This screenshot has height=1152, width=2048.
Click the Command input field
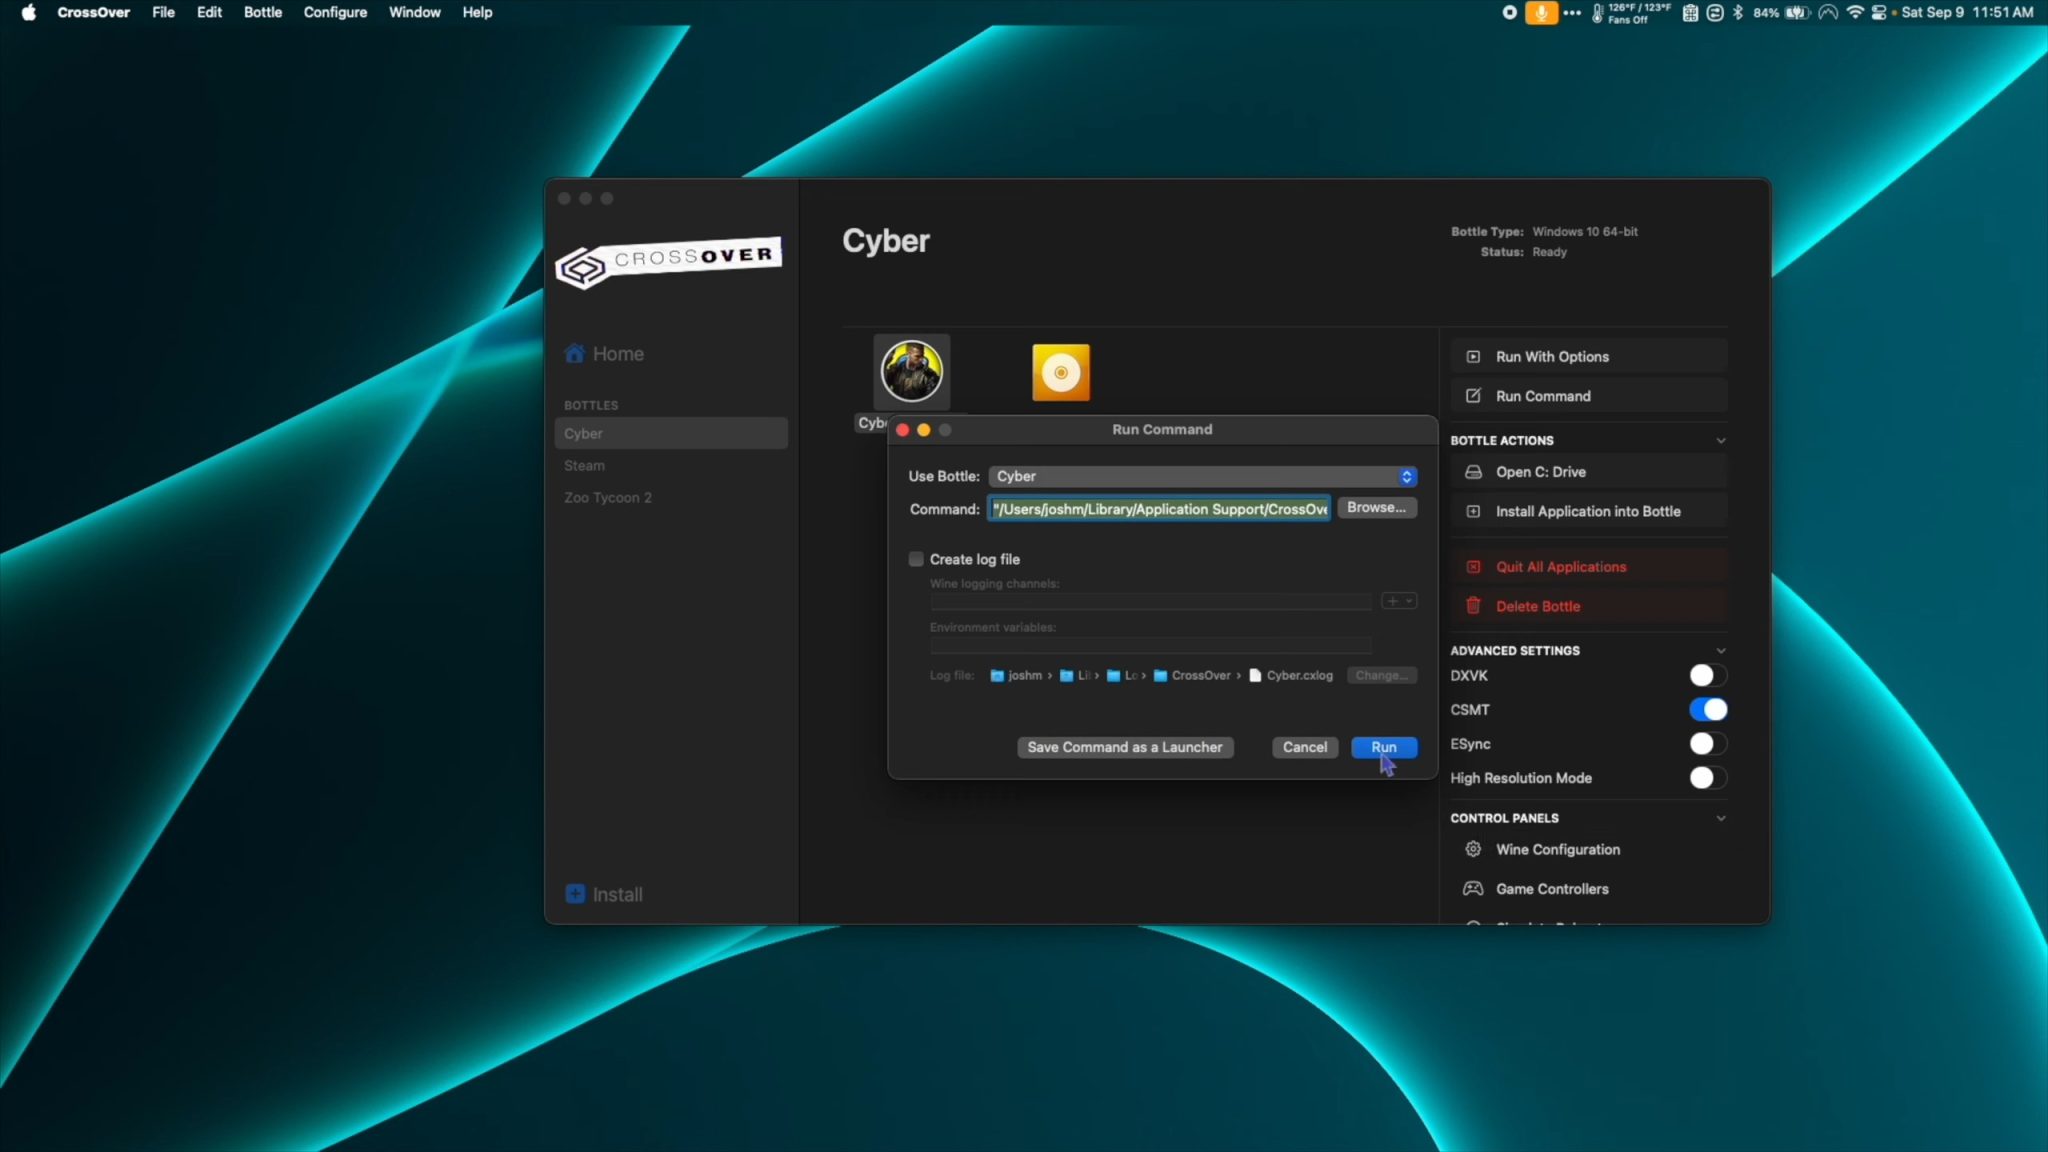coord(1159,509)
